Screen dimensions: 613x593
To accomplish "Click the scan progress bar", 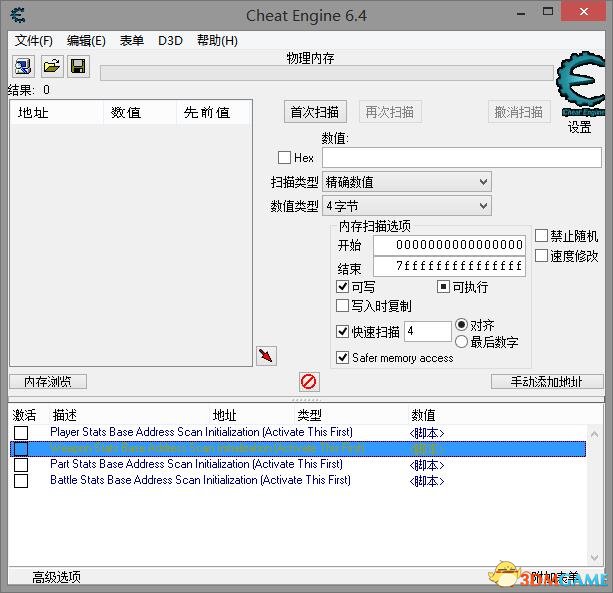I will tap(326, 73).
